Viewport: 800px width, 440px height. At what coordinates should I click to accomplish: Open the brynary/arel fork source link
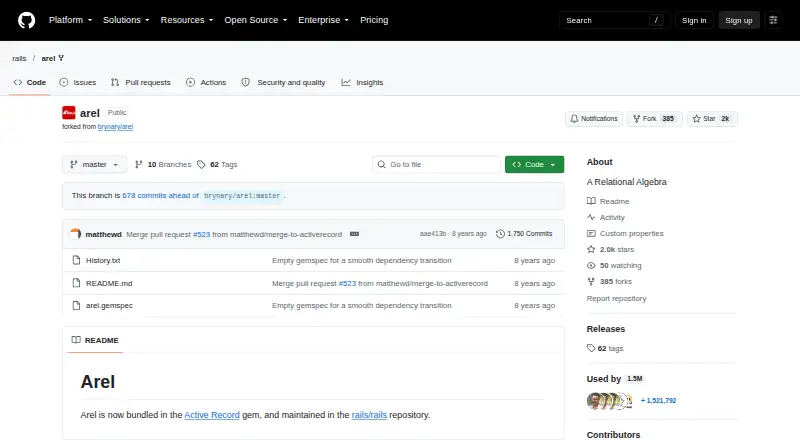click(115, 127)
